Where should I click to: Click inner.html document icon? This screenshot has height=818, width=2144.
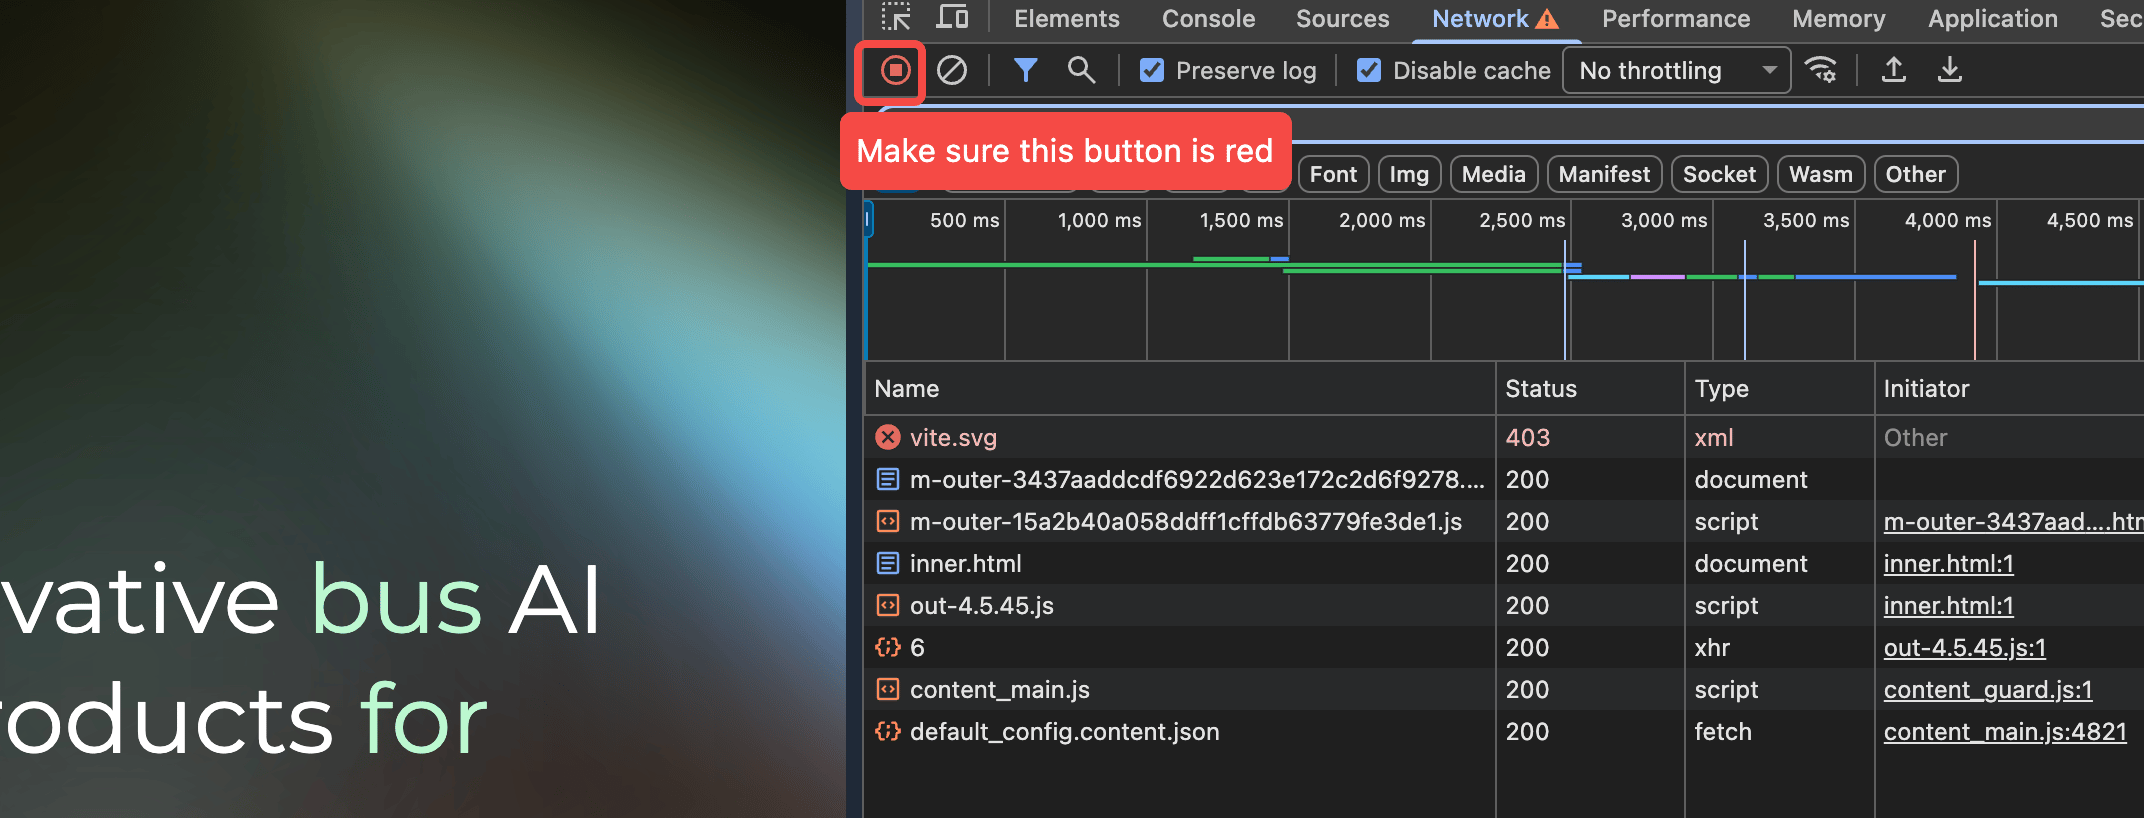click(x=888, y=563)
